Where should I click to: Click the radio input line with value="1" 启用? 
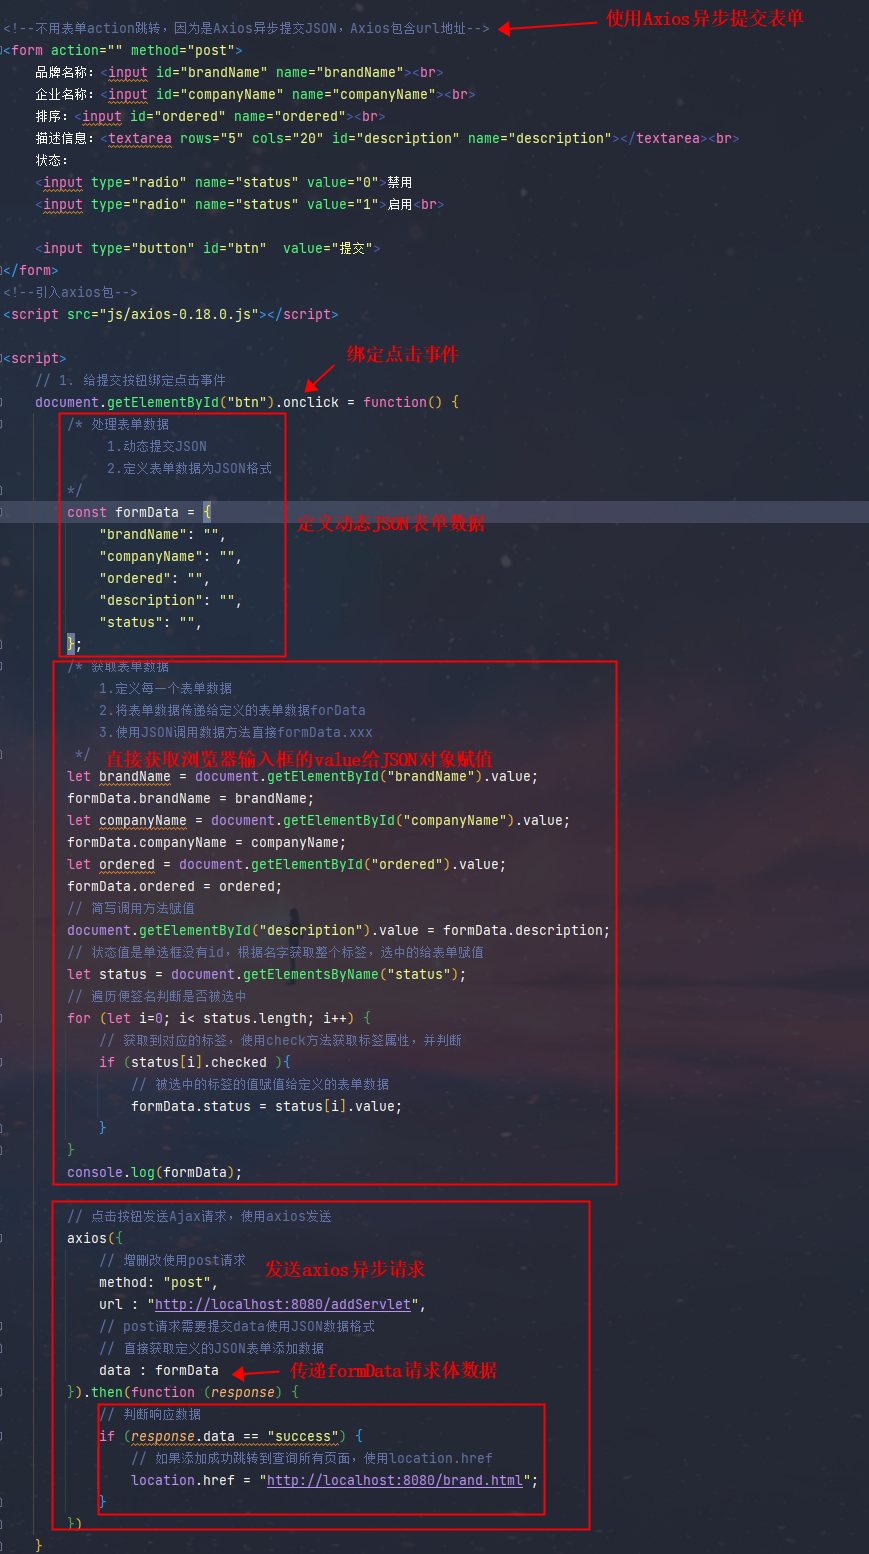[239, 204]
